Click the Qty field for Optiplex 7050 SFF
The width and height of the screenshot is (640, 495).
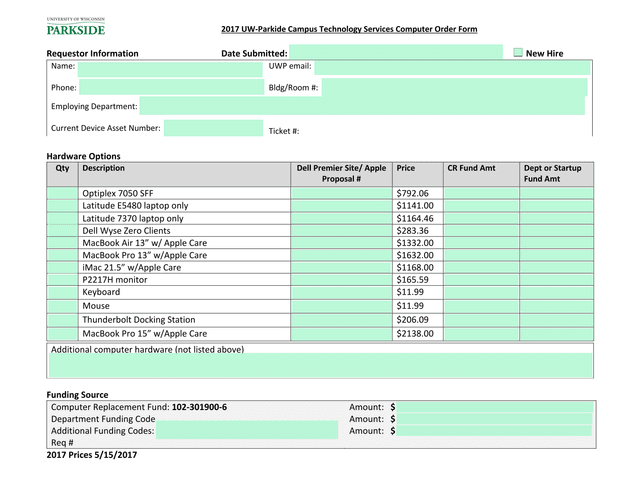(x=62, y=193)
